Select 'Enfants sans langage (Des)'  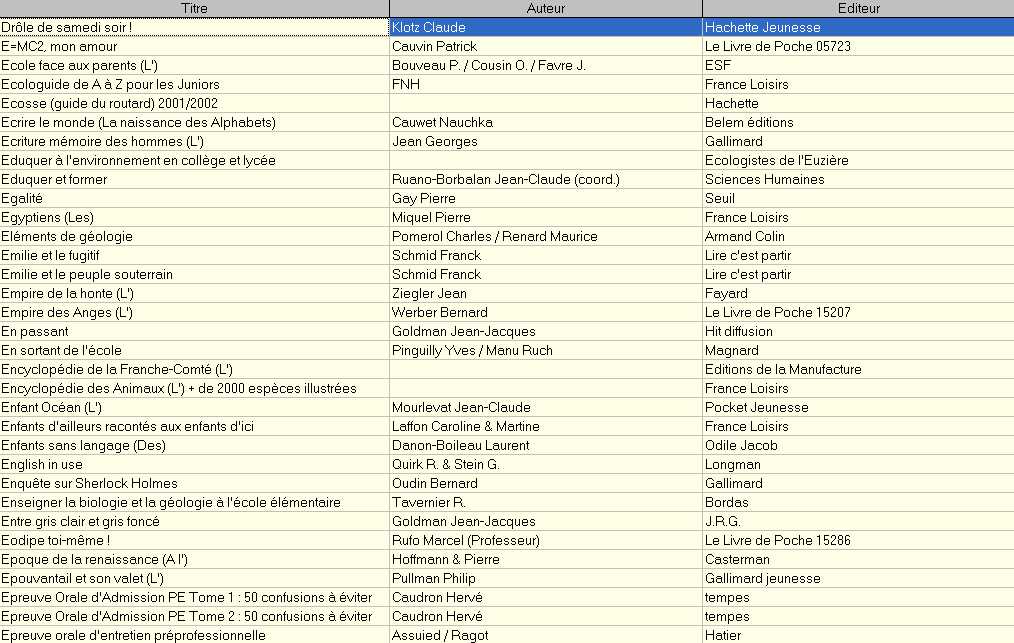click(x=83, y=445)
